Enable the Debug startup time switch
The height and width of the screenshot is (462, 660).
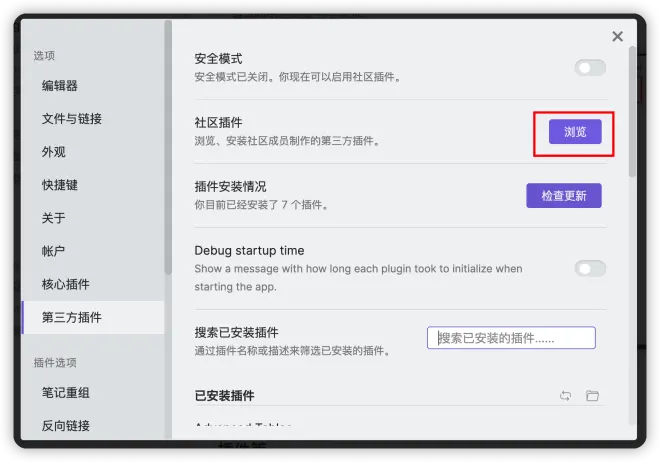click(x=590, y=268)
